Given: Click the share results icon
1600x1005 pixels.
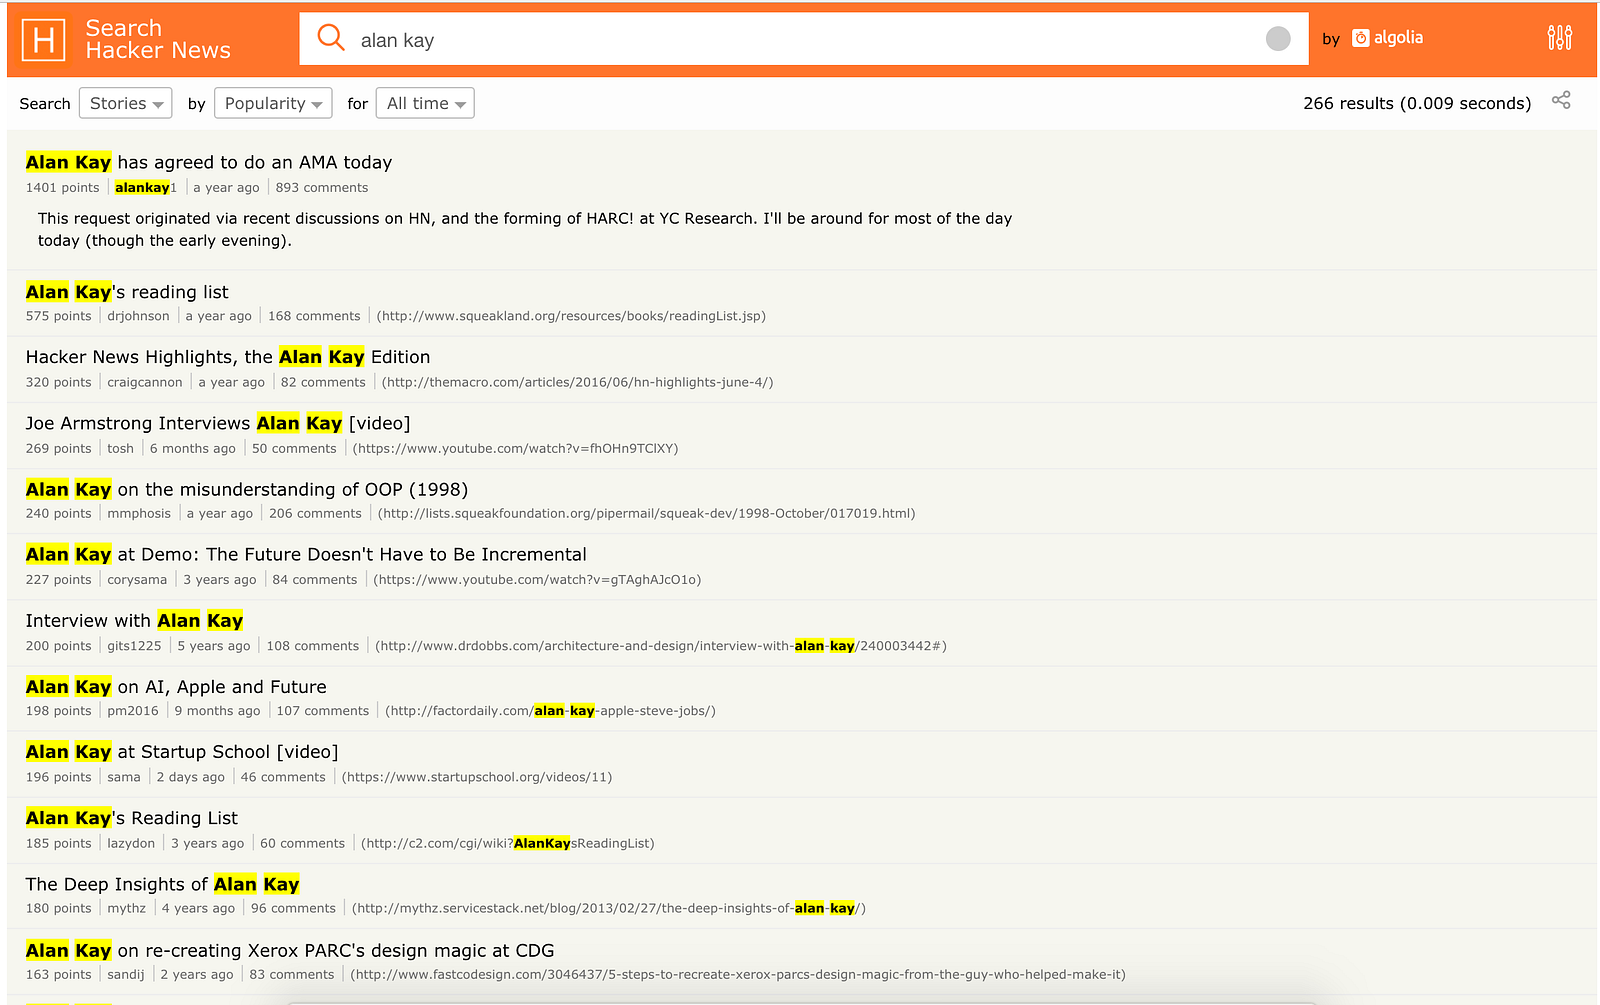Looking at the screenshot, I should tap(1561, 100).
